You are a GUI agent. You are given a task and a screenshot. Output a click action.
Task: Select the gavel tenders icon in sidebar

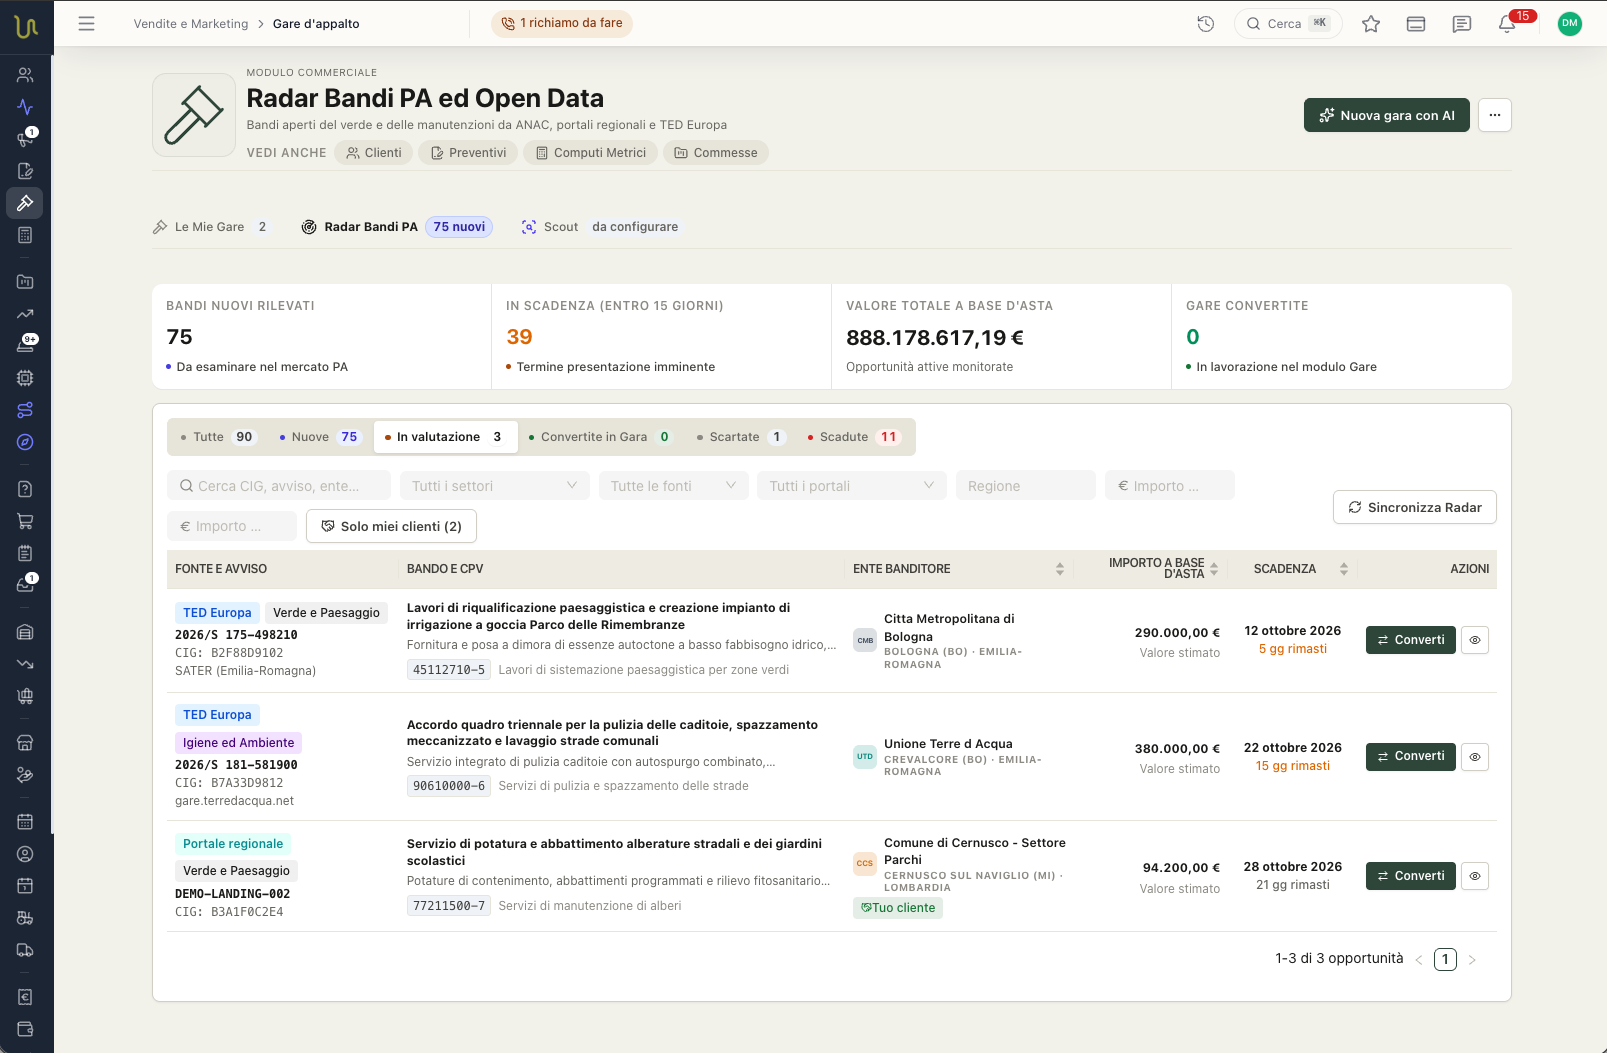pyautogui.click(x=25, y=203)
